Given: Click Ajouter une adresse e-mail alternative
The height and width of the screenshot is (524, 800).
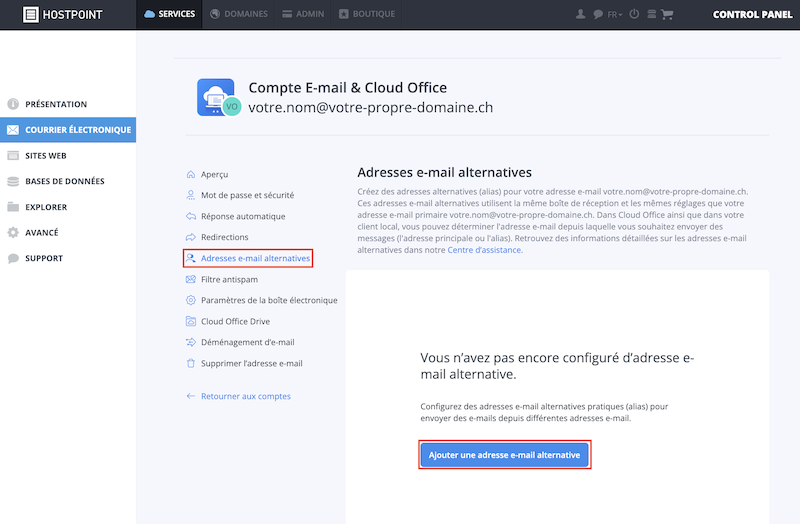Looking at the screenshot, I should pos(505,455).
